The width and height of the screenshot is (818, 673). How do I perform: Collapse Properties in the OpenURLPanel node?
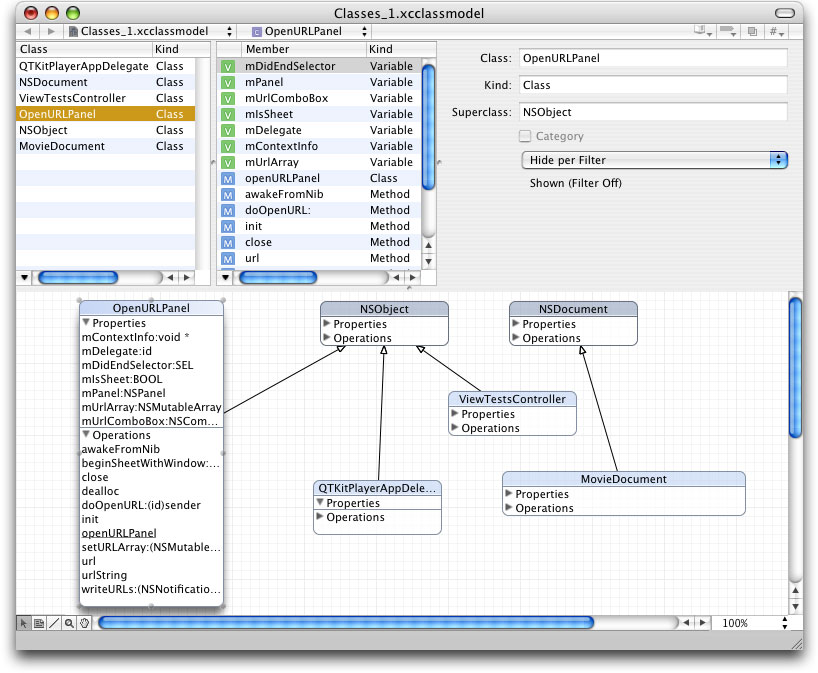tap(84, 323)
